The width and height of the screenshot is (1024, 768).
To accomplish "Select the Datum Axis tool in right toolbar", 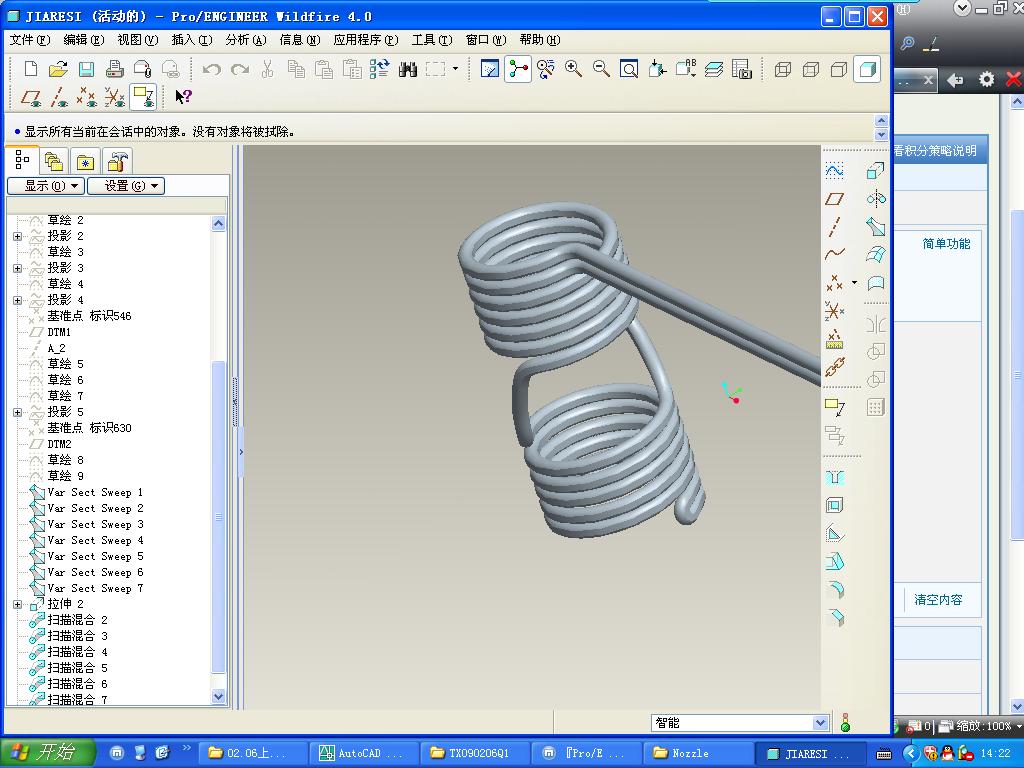I will (835, 227).
